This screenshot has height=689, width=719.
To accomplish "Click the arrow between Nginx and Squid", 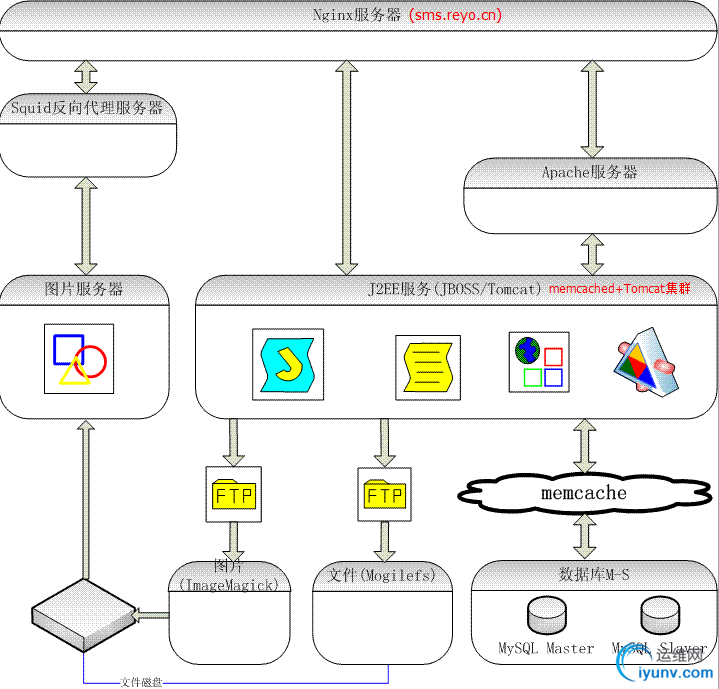I will pyautogui.click(x=86, y=77).
